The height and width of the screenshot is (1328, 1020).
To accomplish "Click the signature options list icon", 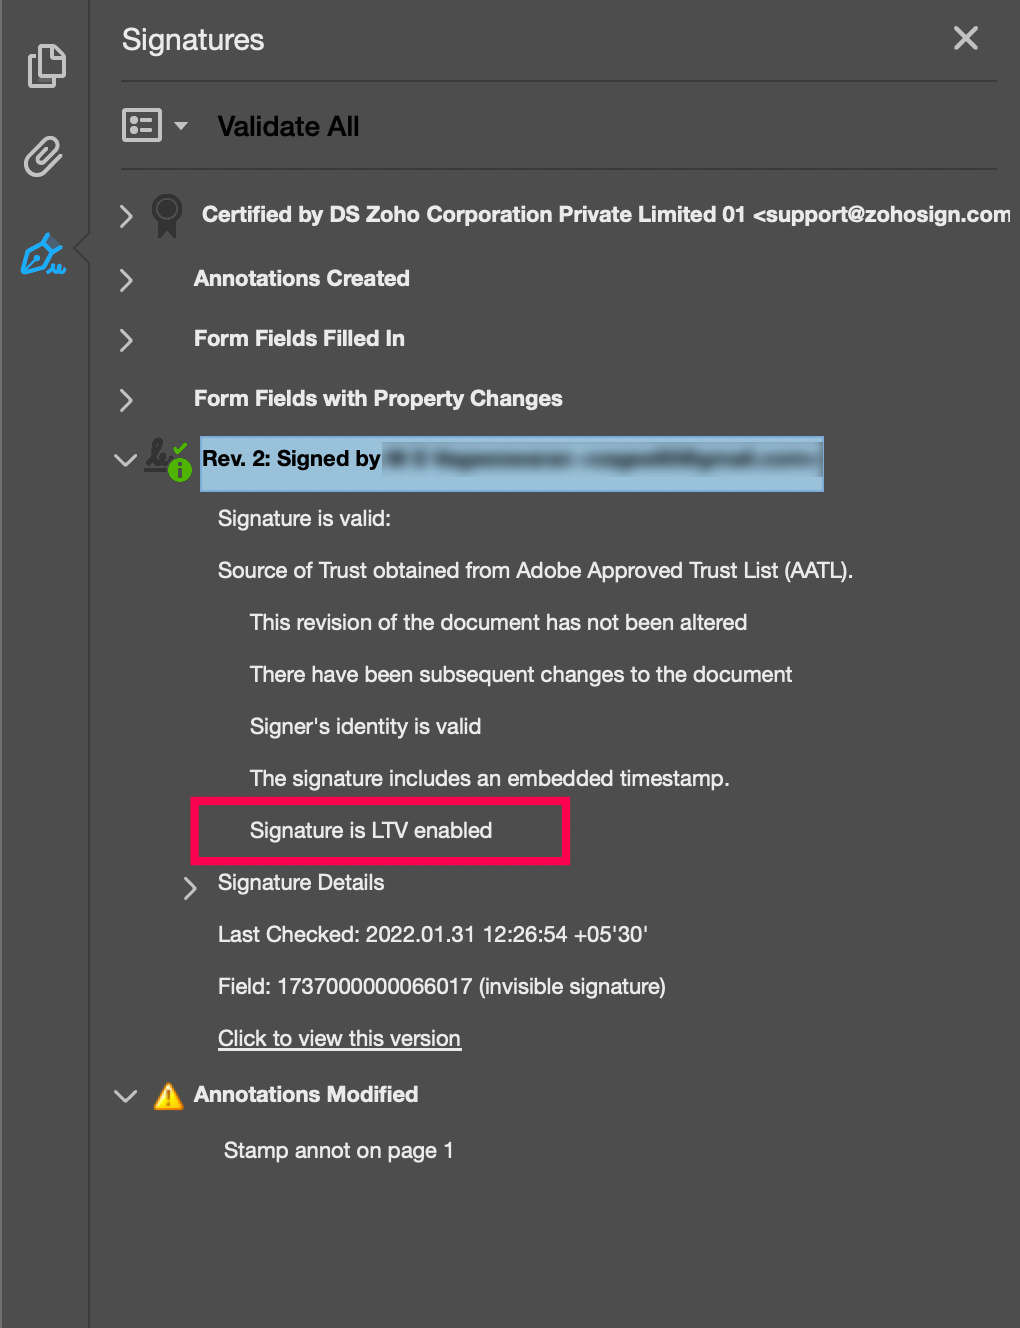I will [x=142, y=126].
